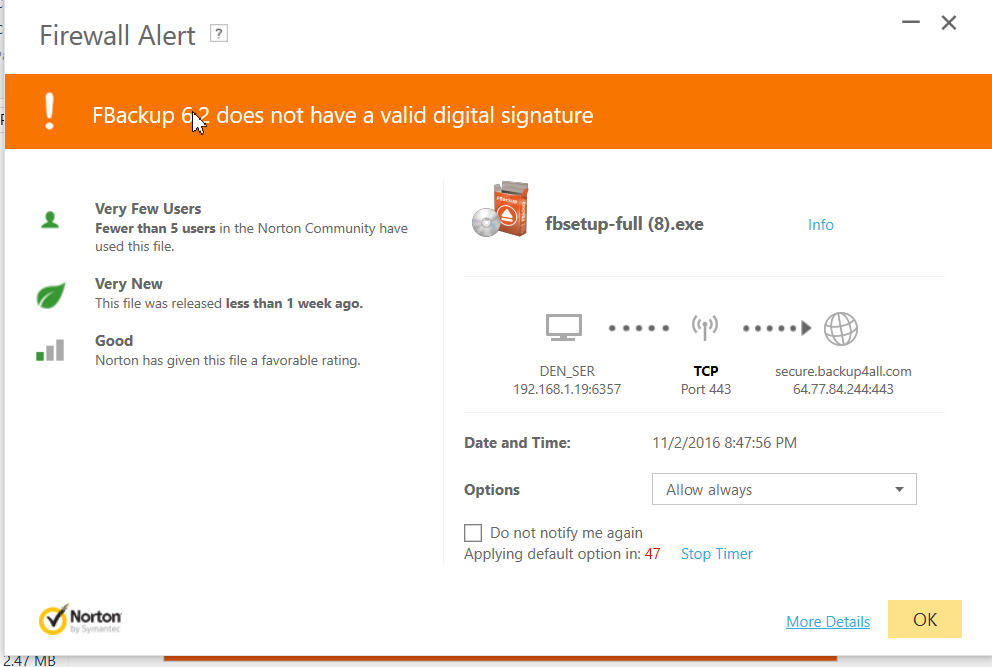Viewport: 992px width, 667px height.
Task: Click the Stop Timer link
Action: 717,554
